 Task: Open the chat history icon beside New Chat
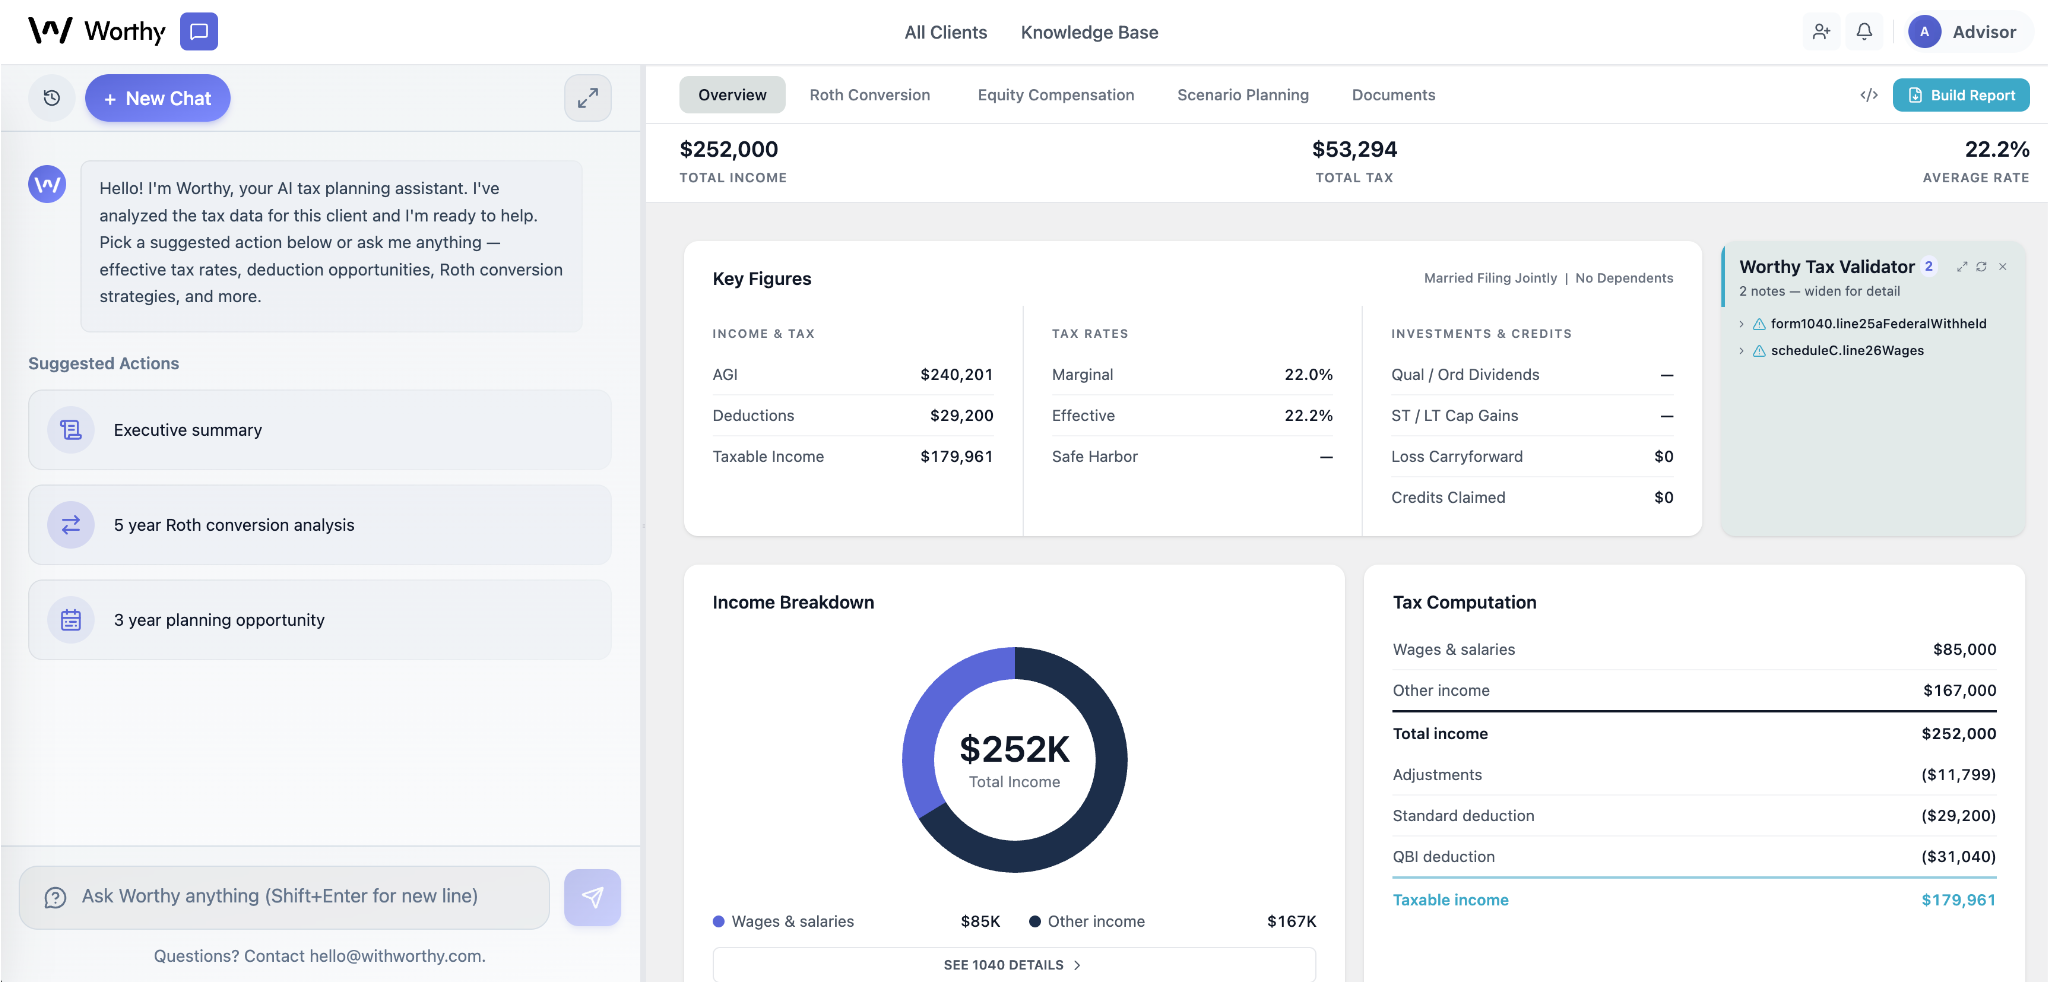(x=52, y=98)
